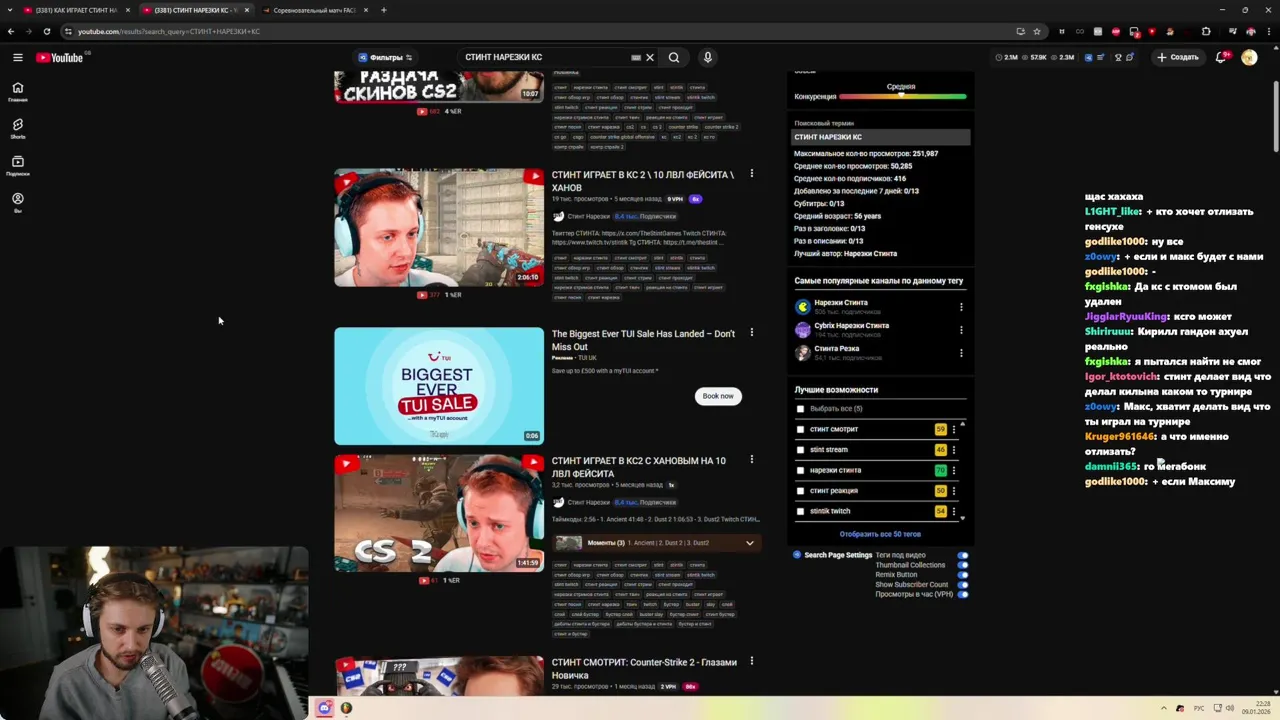
Task: Open the Фильтры filter dropdown
Action: point(385,57)
